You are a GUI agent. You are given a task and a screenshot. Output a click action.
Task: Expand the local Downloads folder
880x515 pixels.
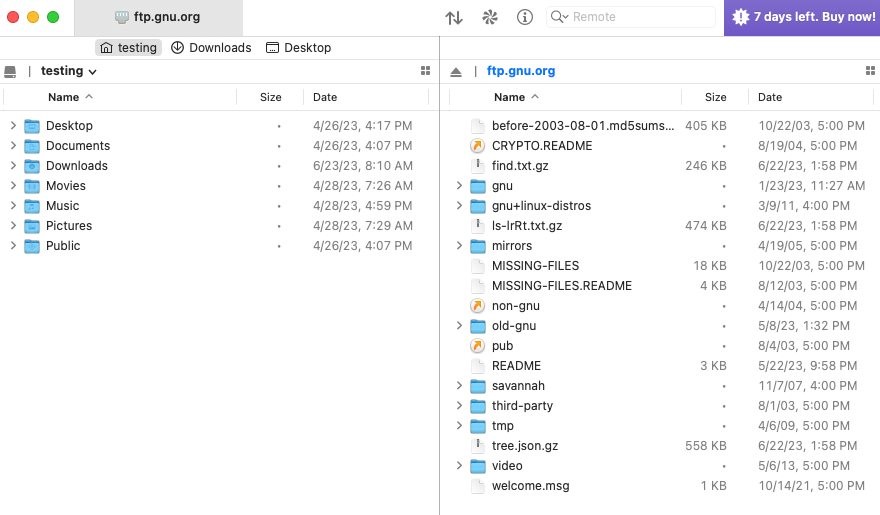click(x=13, y=165)
